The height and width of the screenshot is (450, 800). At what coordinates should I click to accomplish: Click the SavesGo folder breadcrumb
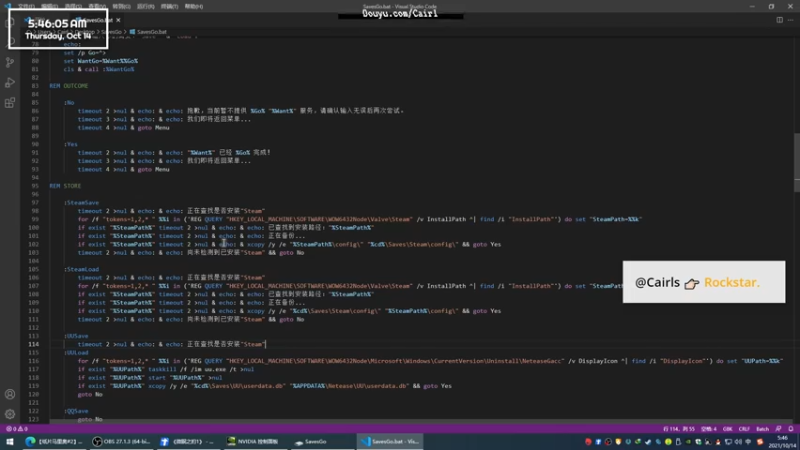[x=112, y=32]
